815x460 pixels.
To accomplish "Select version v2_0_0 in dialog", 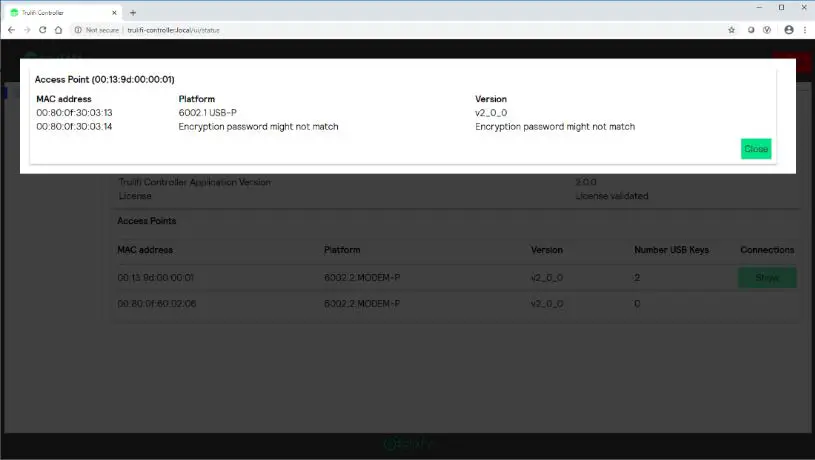I will pyautogui.click(x=491, y=113).
